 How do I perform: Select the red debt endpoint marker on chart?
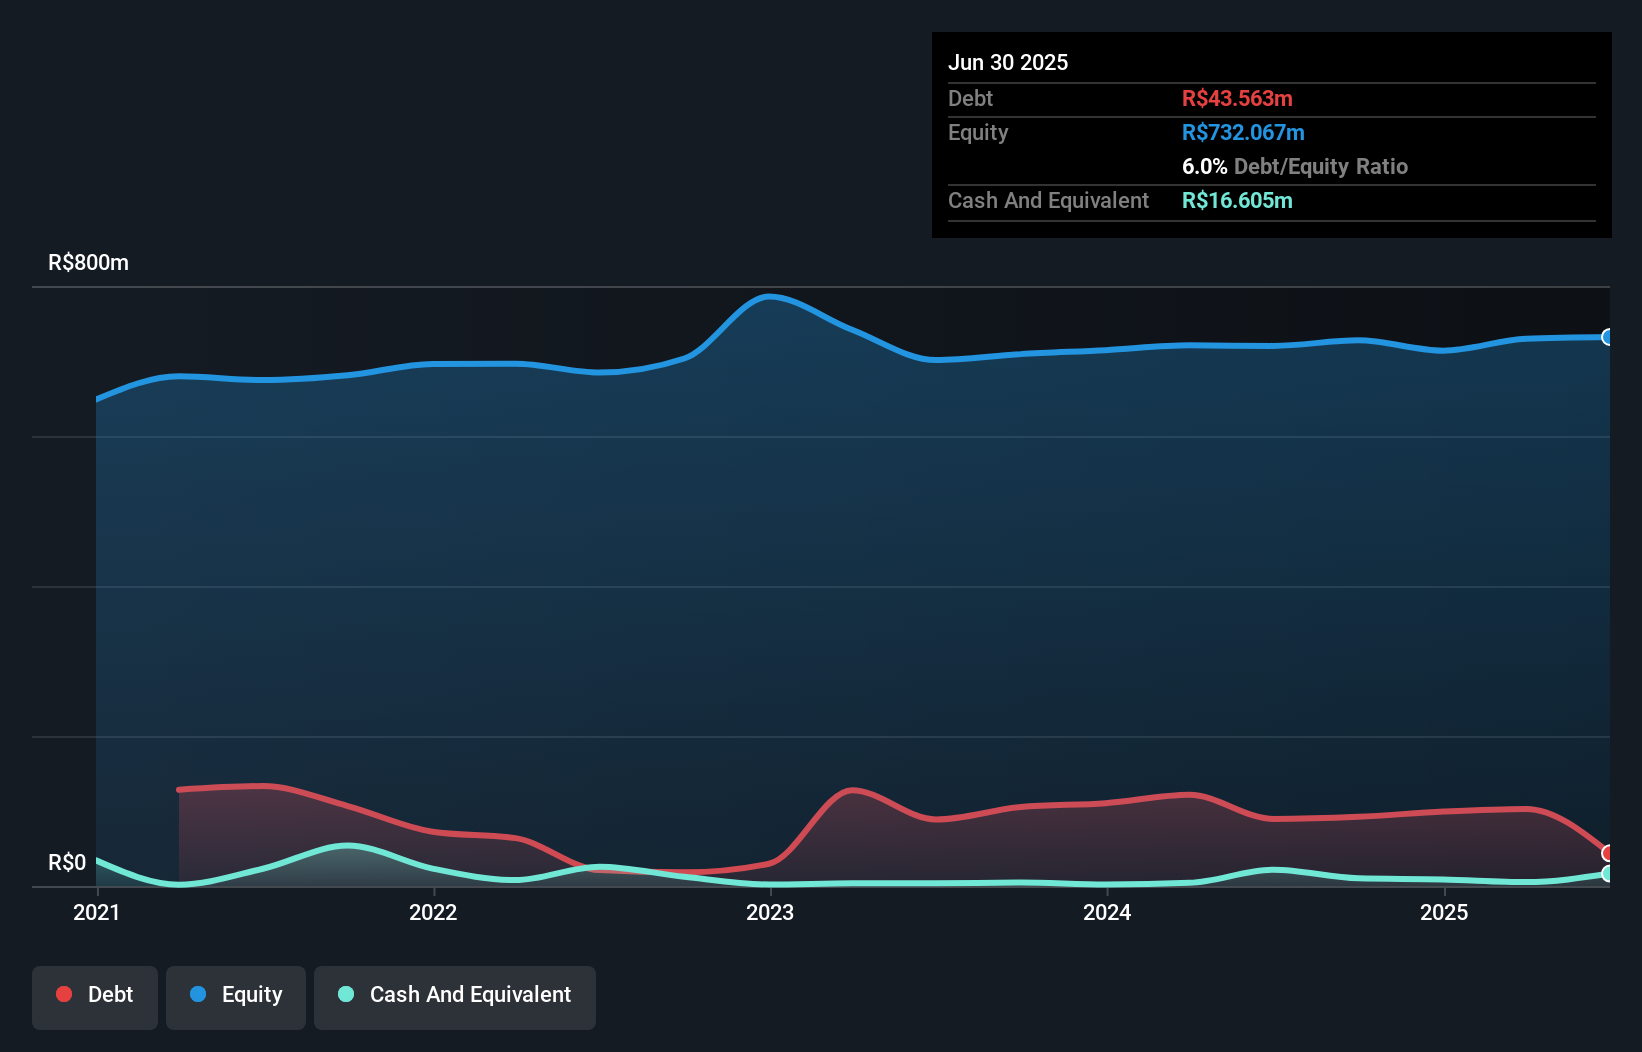[1607, 853]
